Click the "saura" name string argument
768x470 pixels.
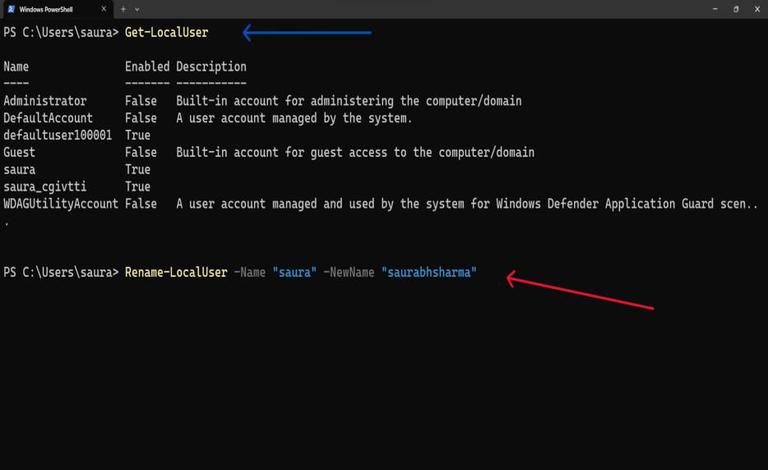click(x=294, y=272)
